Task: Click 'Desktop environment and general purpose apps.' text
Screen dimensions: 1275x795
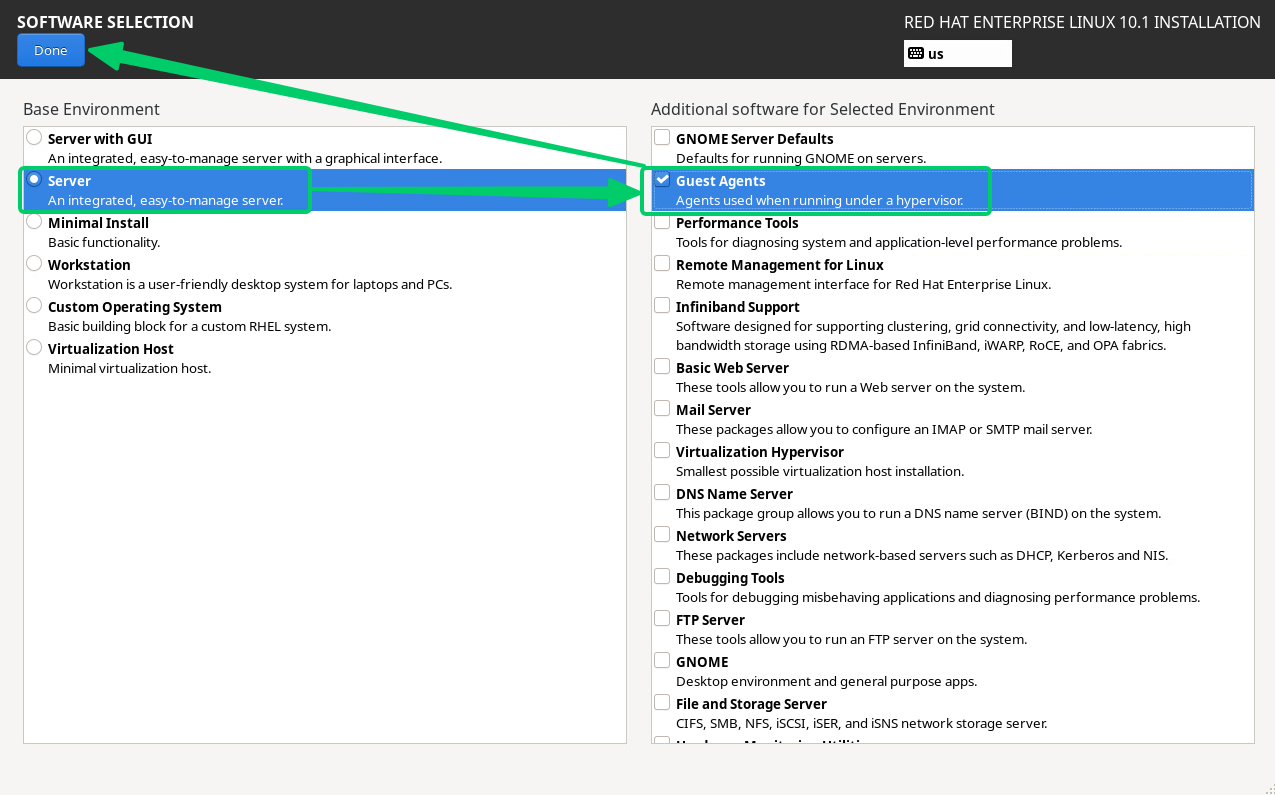Action: (x=826, y=681)
